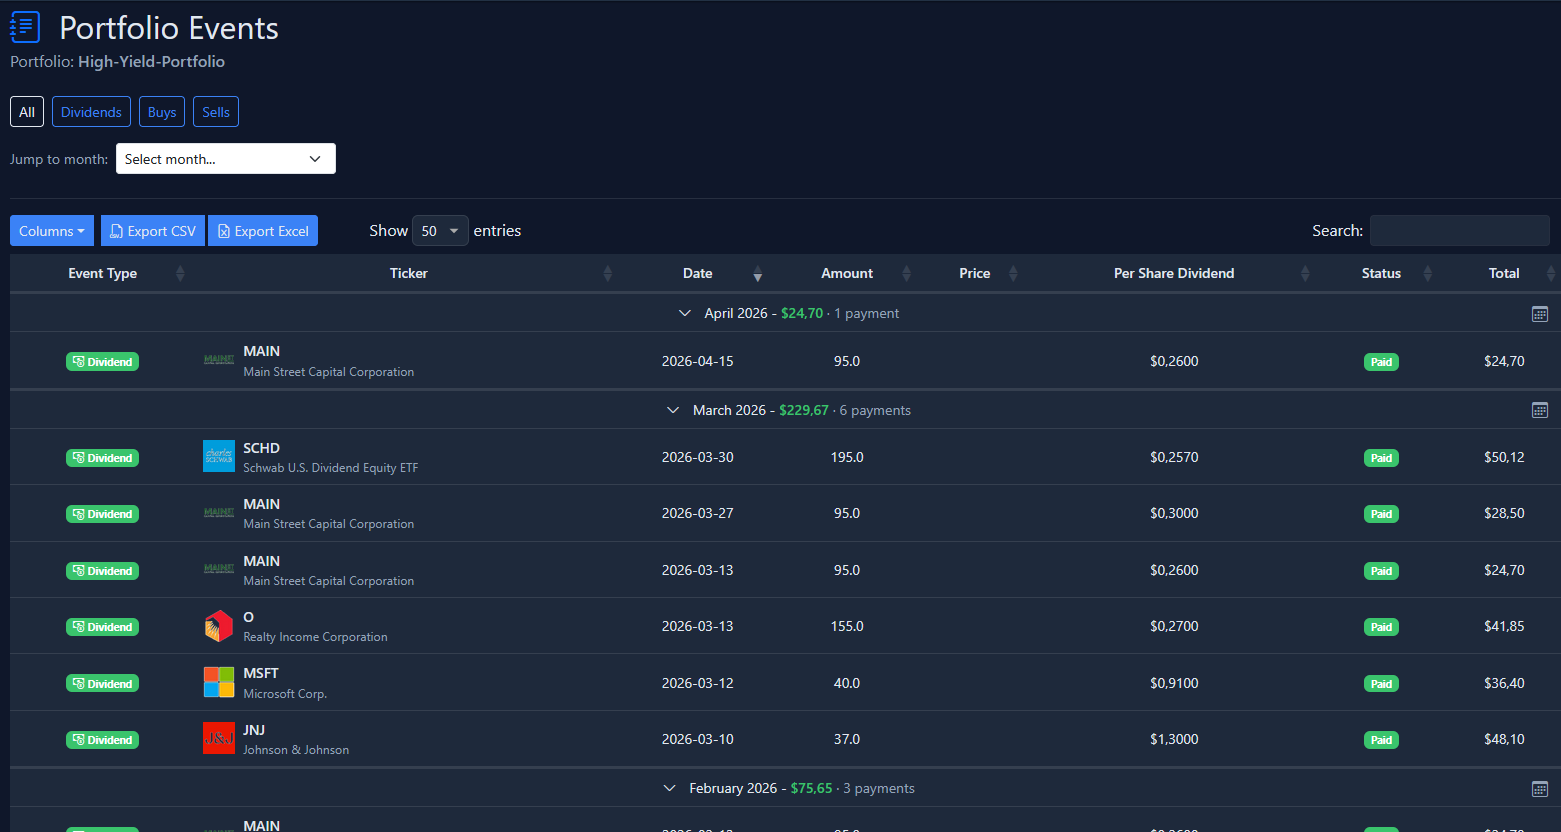Viewport: 1561px width, 832px height.
Task: Click total $50,12 cell
Action: [x=1504, y=457]
